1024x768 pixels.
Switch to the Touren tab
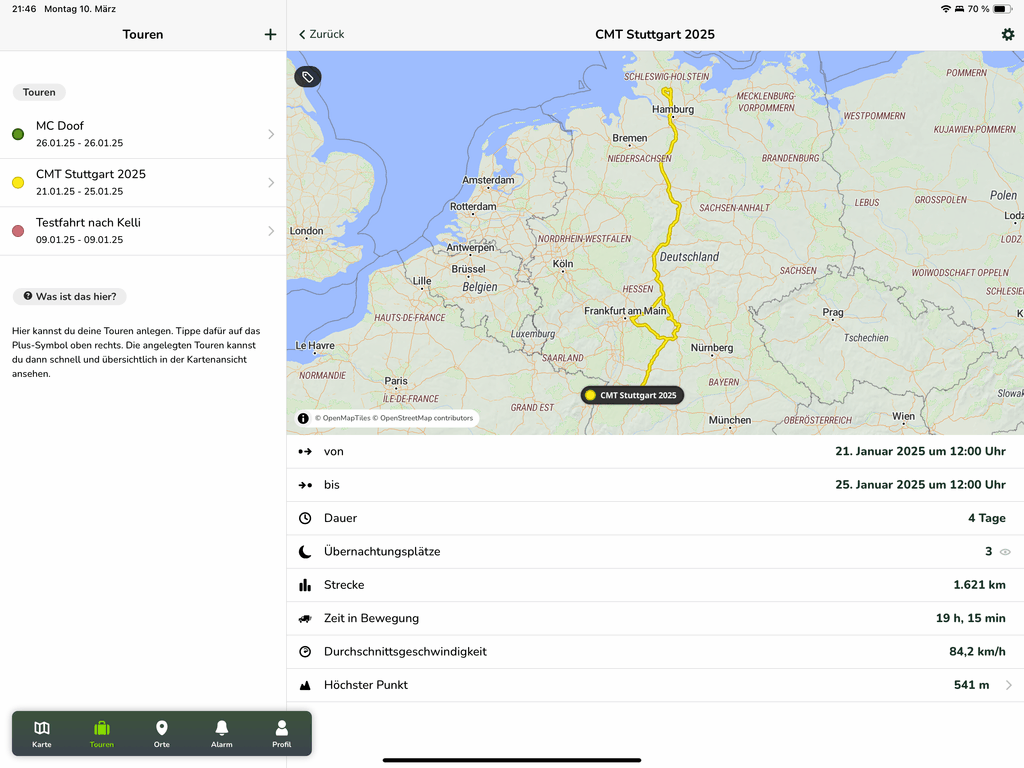102,733
